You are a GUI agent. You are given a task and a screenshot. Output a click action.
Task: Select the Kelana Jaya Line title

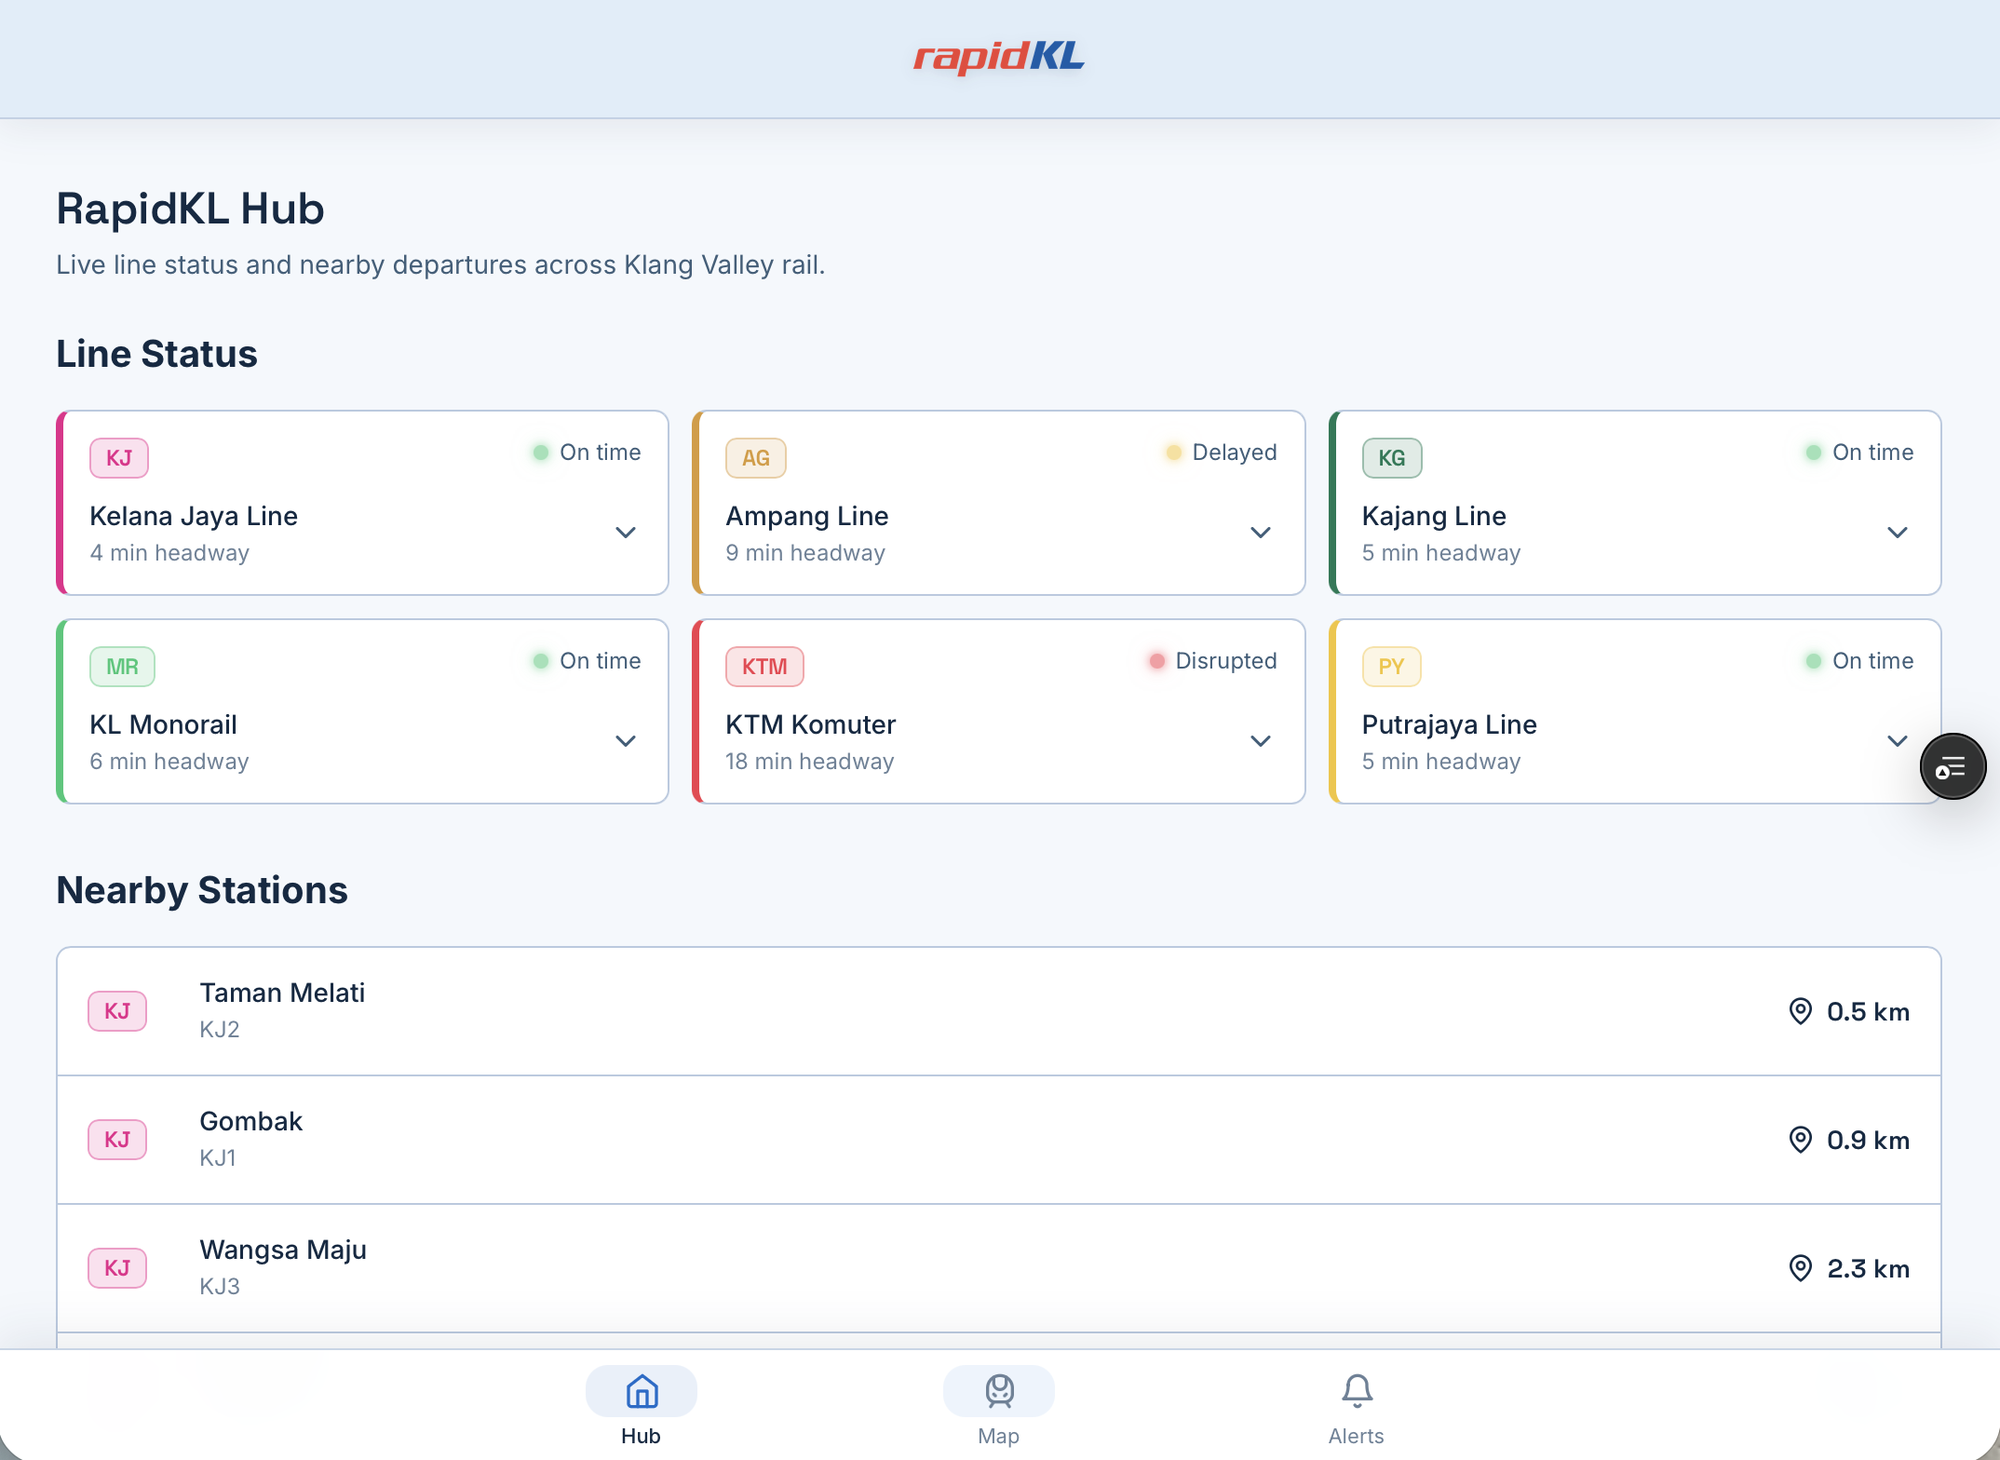click(x=194, y=516)
